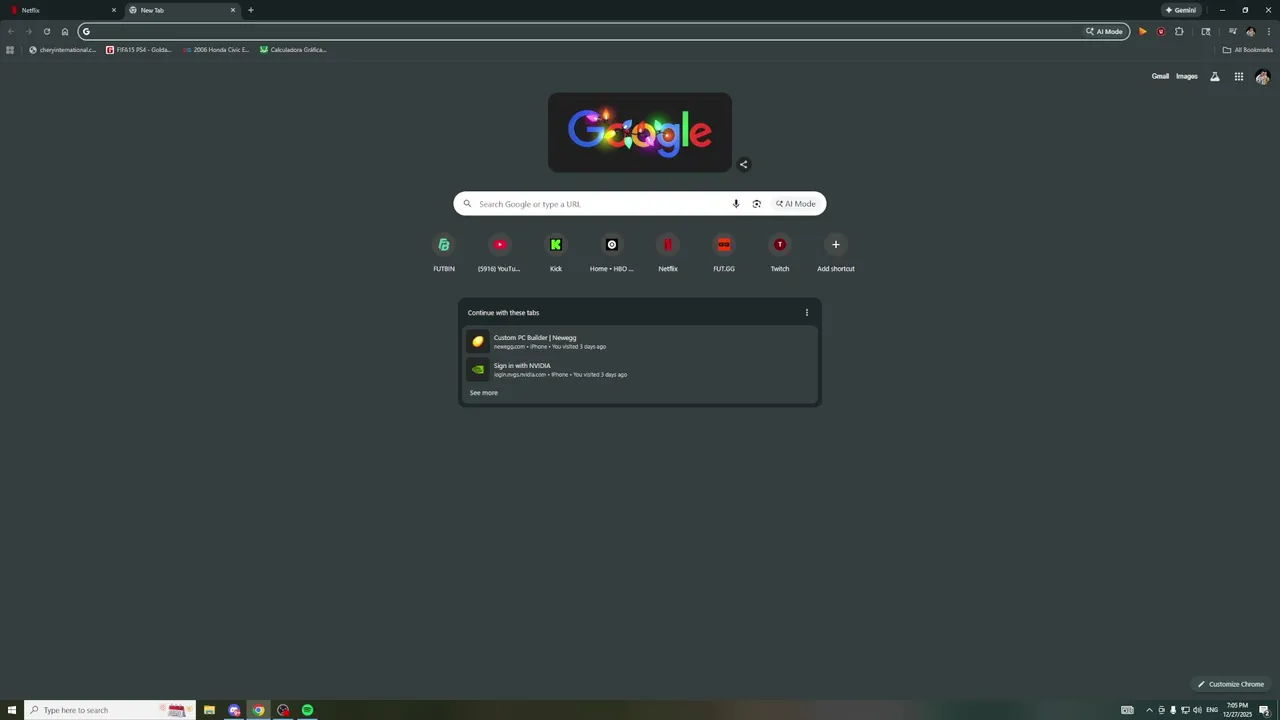Open the volume control in system tray
The width and height of the screenshot is (1280, 720).
pos(1197,710)
